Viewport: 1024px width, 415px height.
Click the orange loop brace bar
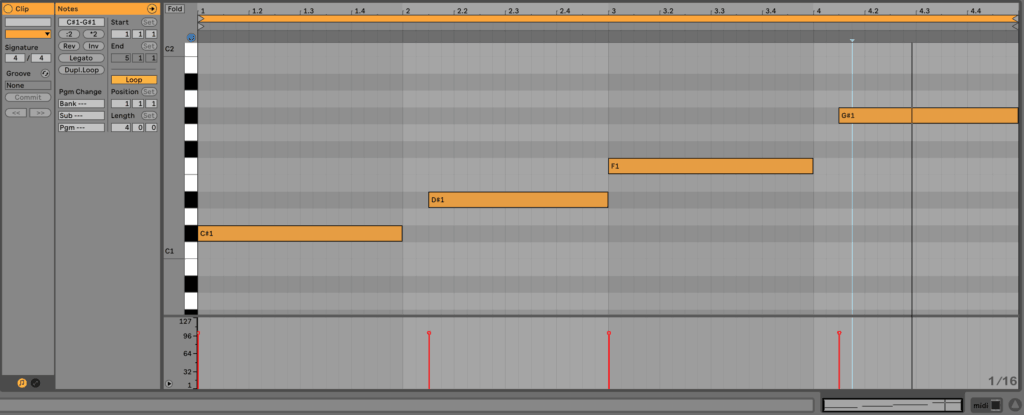(608, 19)
